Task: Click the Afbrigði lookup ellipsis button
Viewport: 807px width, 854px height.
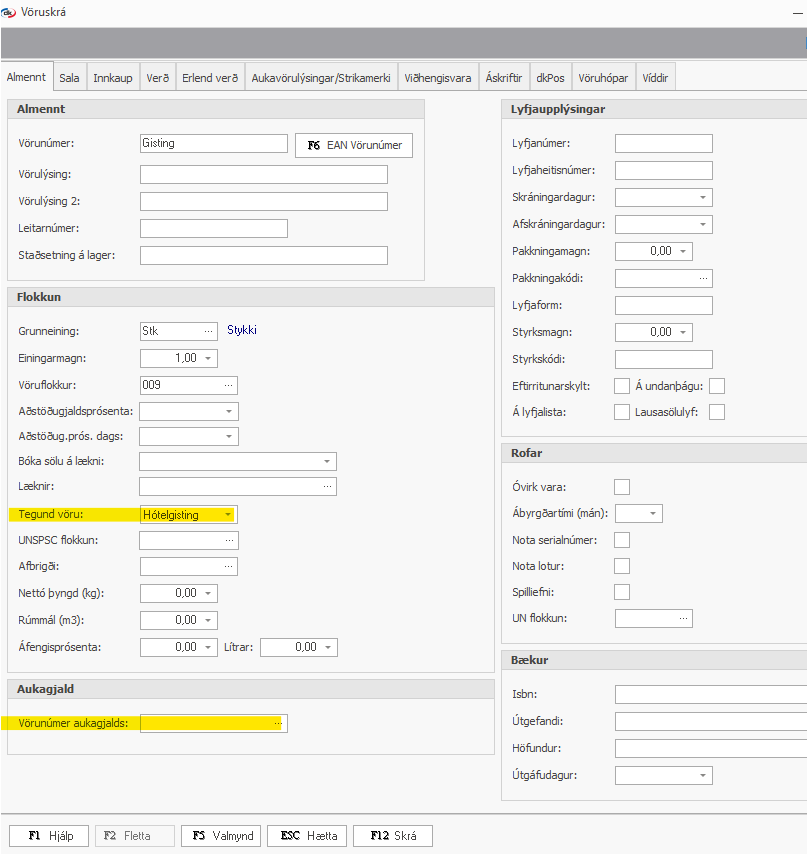Action: click(228, 567)
